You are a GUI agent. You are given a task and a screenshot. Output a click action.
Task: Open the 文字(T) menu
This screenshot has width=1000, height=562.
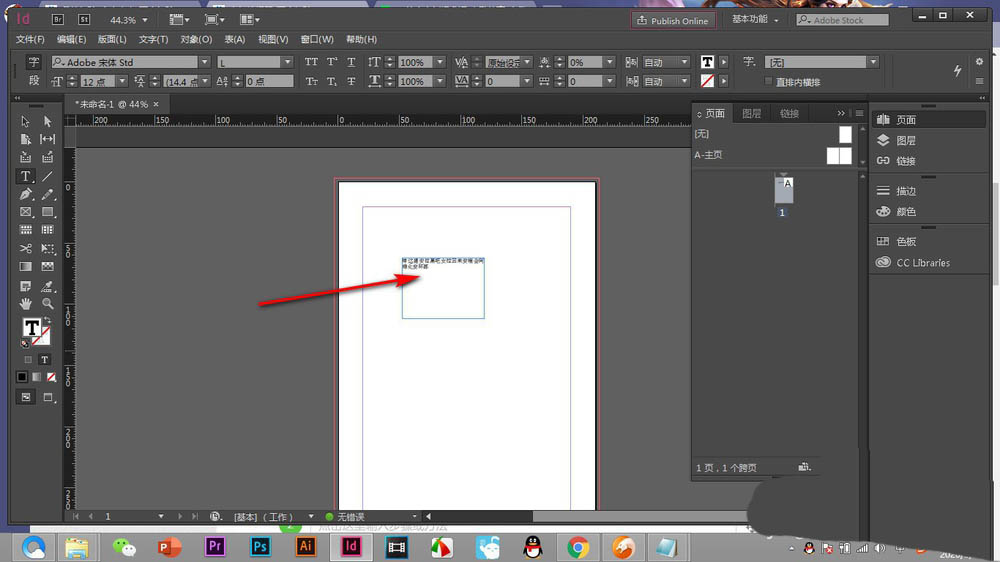[153, 39]
